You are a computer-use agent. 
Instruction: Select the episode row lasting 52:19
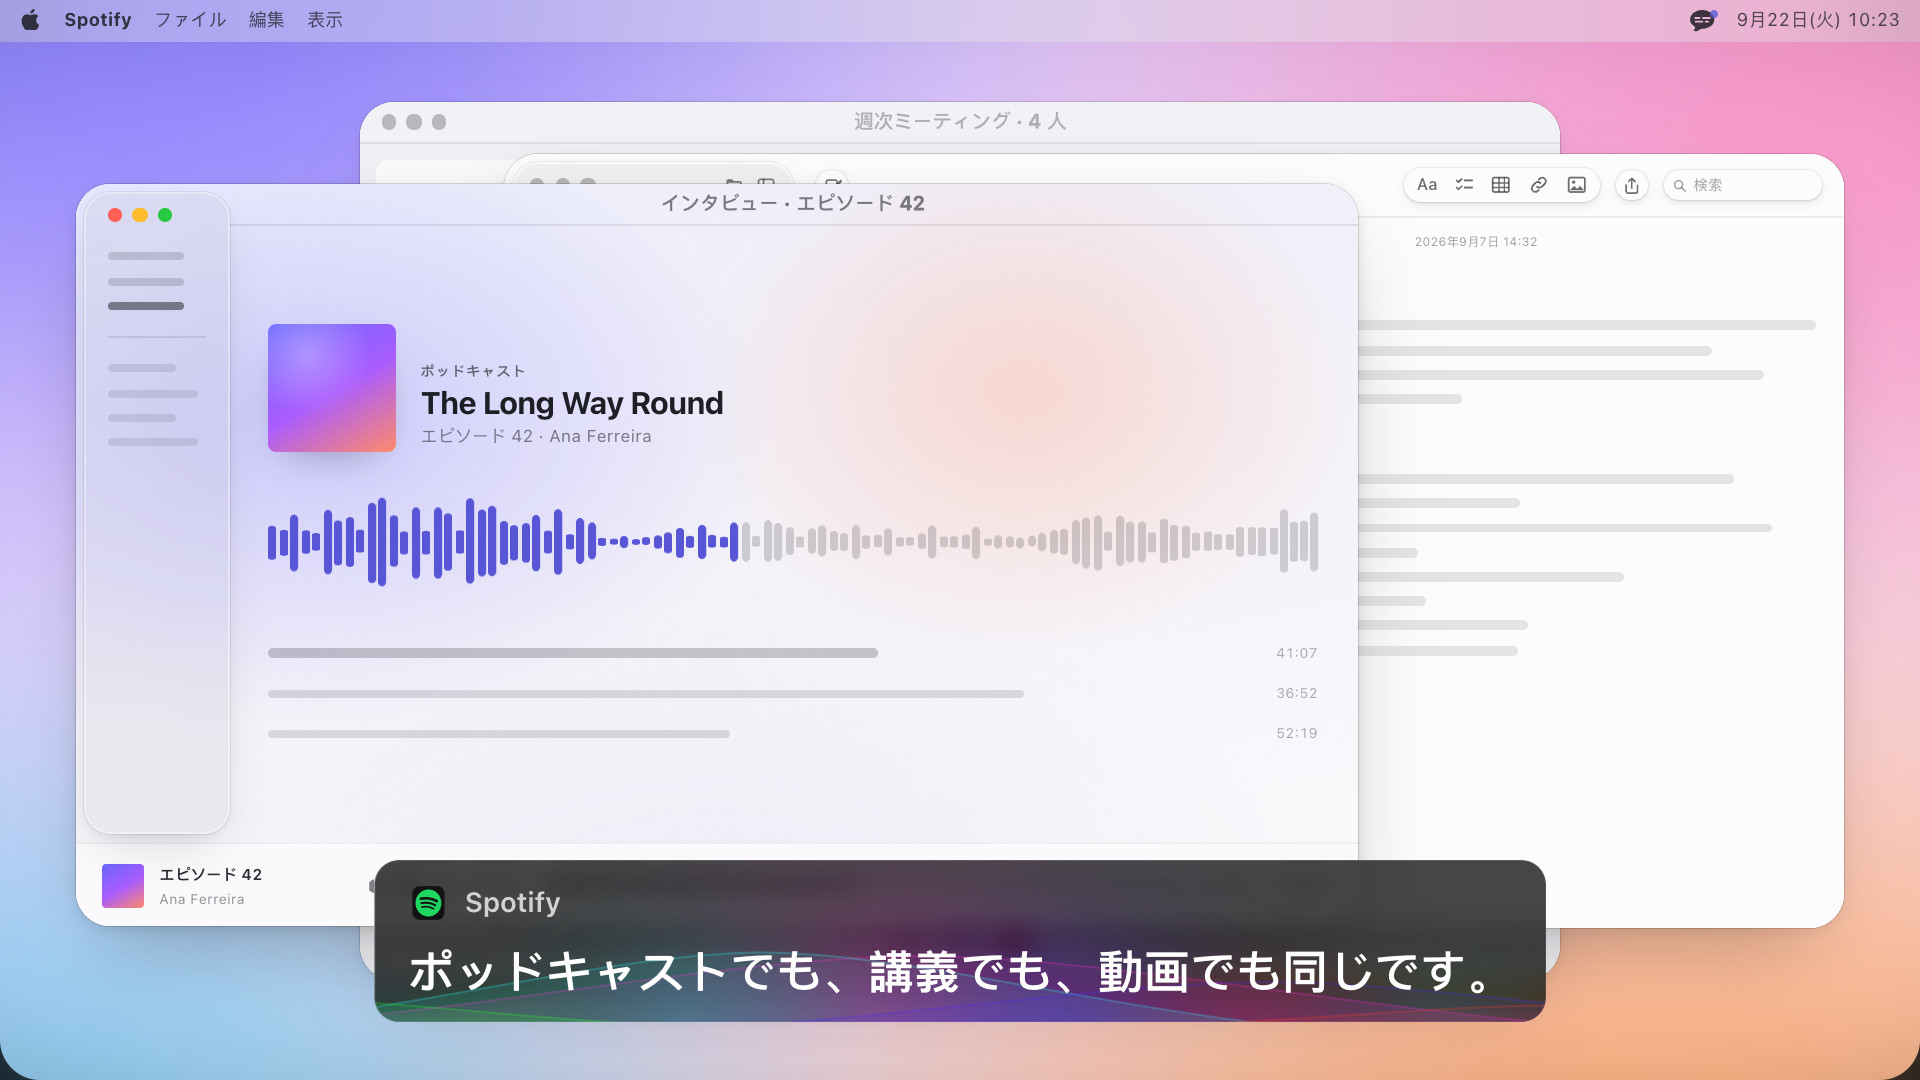tap(793, 733)
